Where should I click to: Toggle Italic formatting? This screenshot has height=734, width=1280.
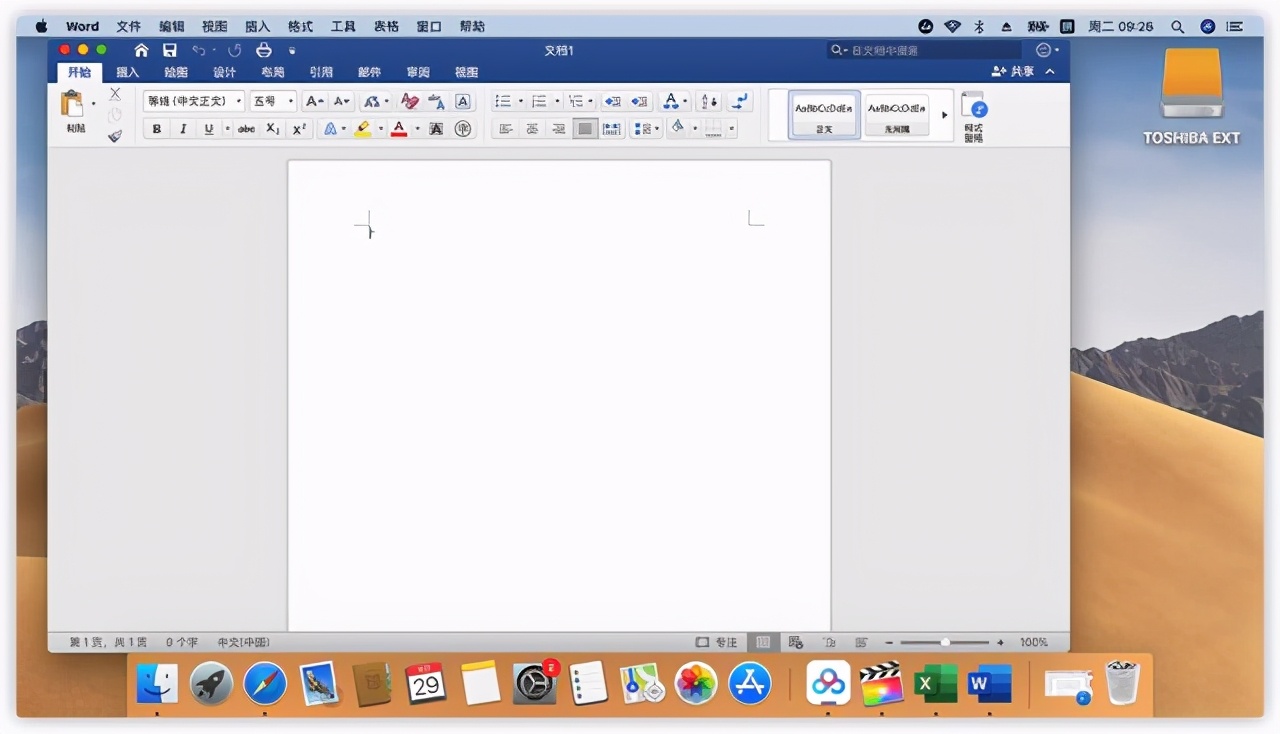point(182,129)
